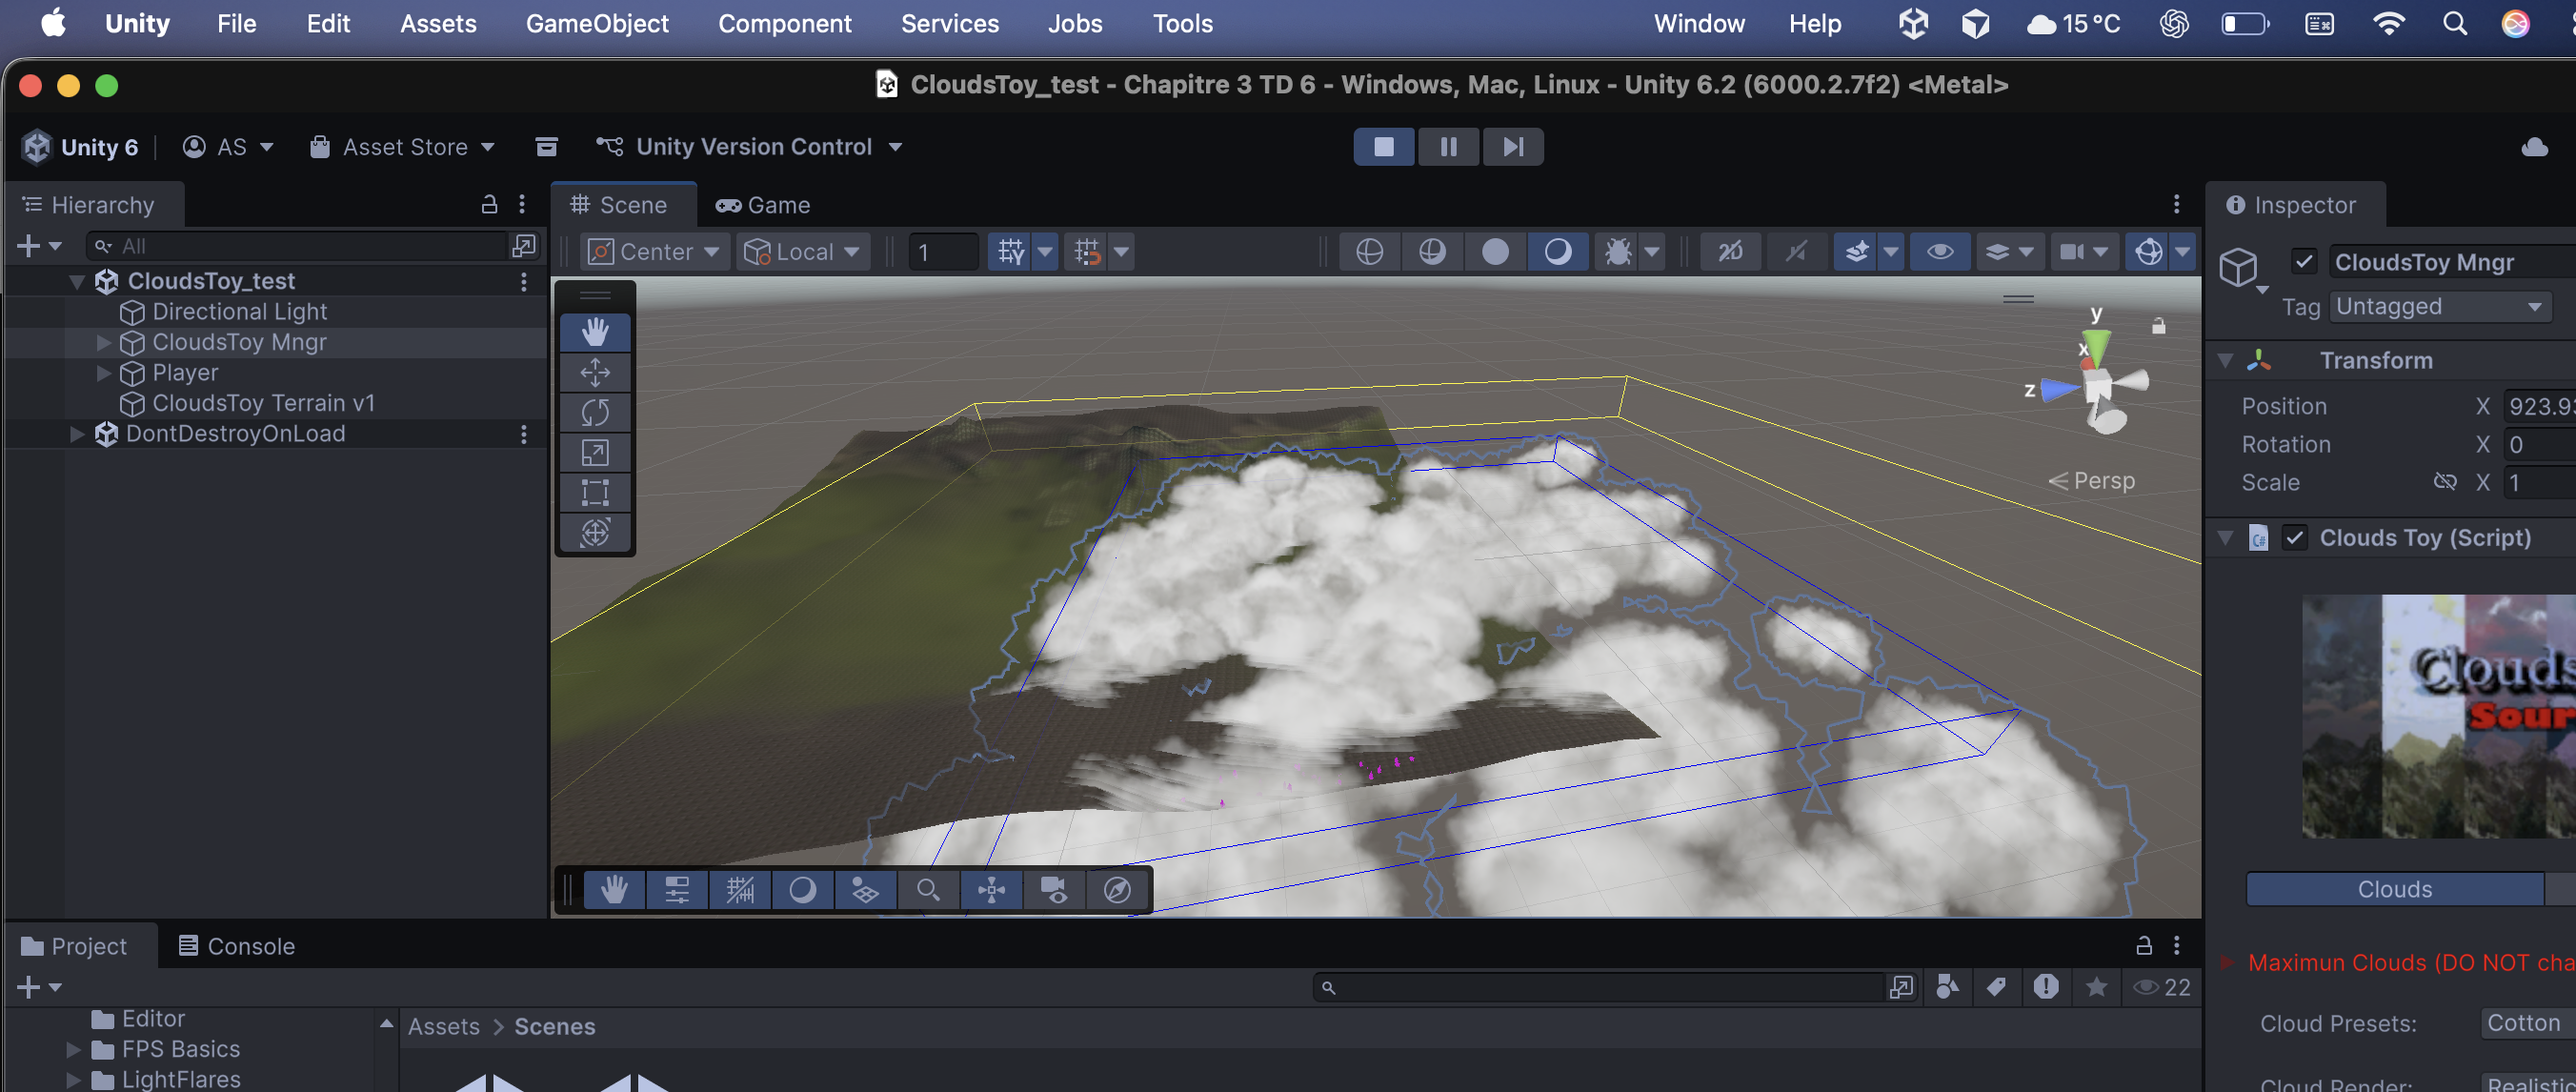Stop play mode with the Stop button

1383,147
